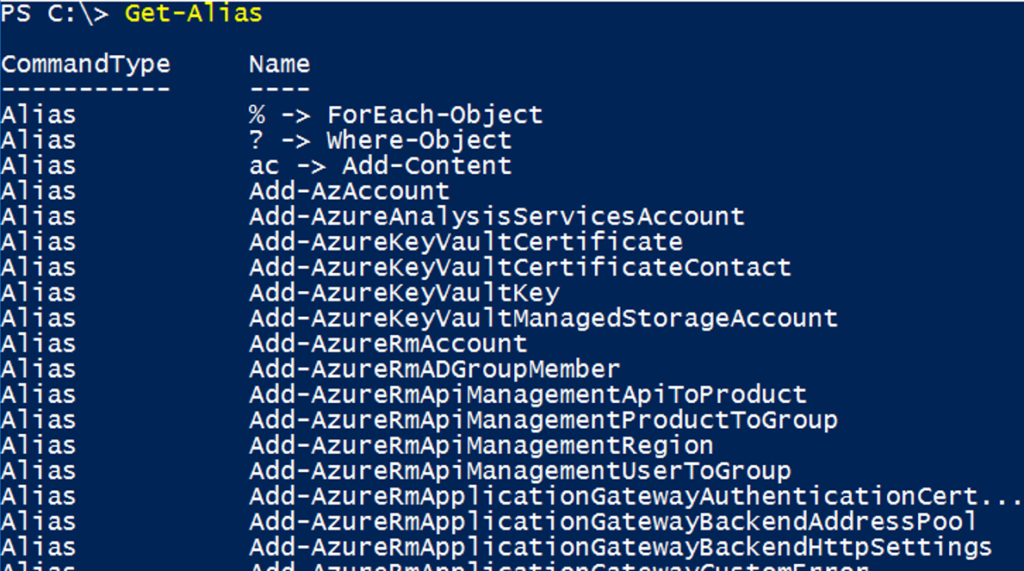Click Add-AzureKeyVaultCertificateContact entry
Image resolution: width=1024 pixels, height=571 pixels.
pyautogui.click(x=520, y=267)
